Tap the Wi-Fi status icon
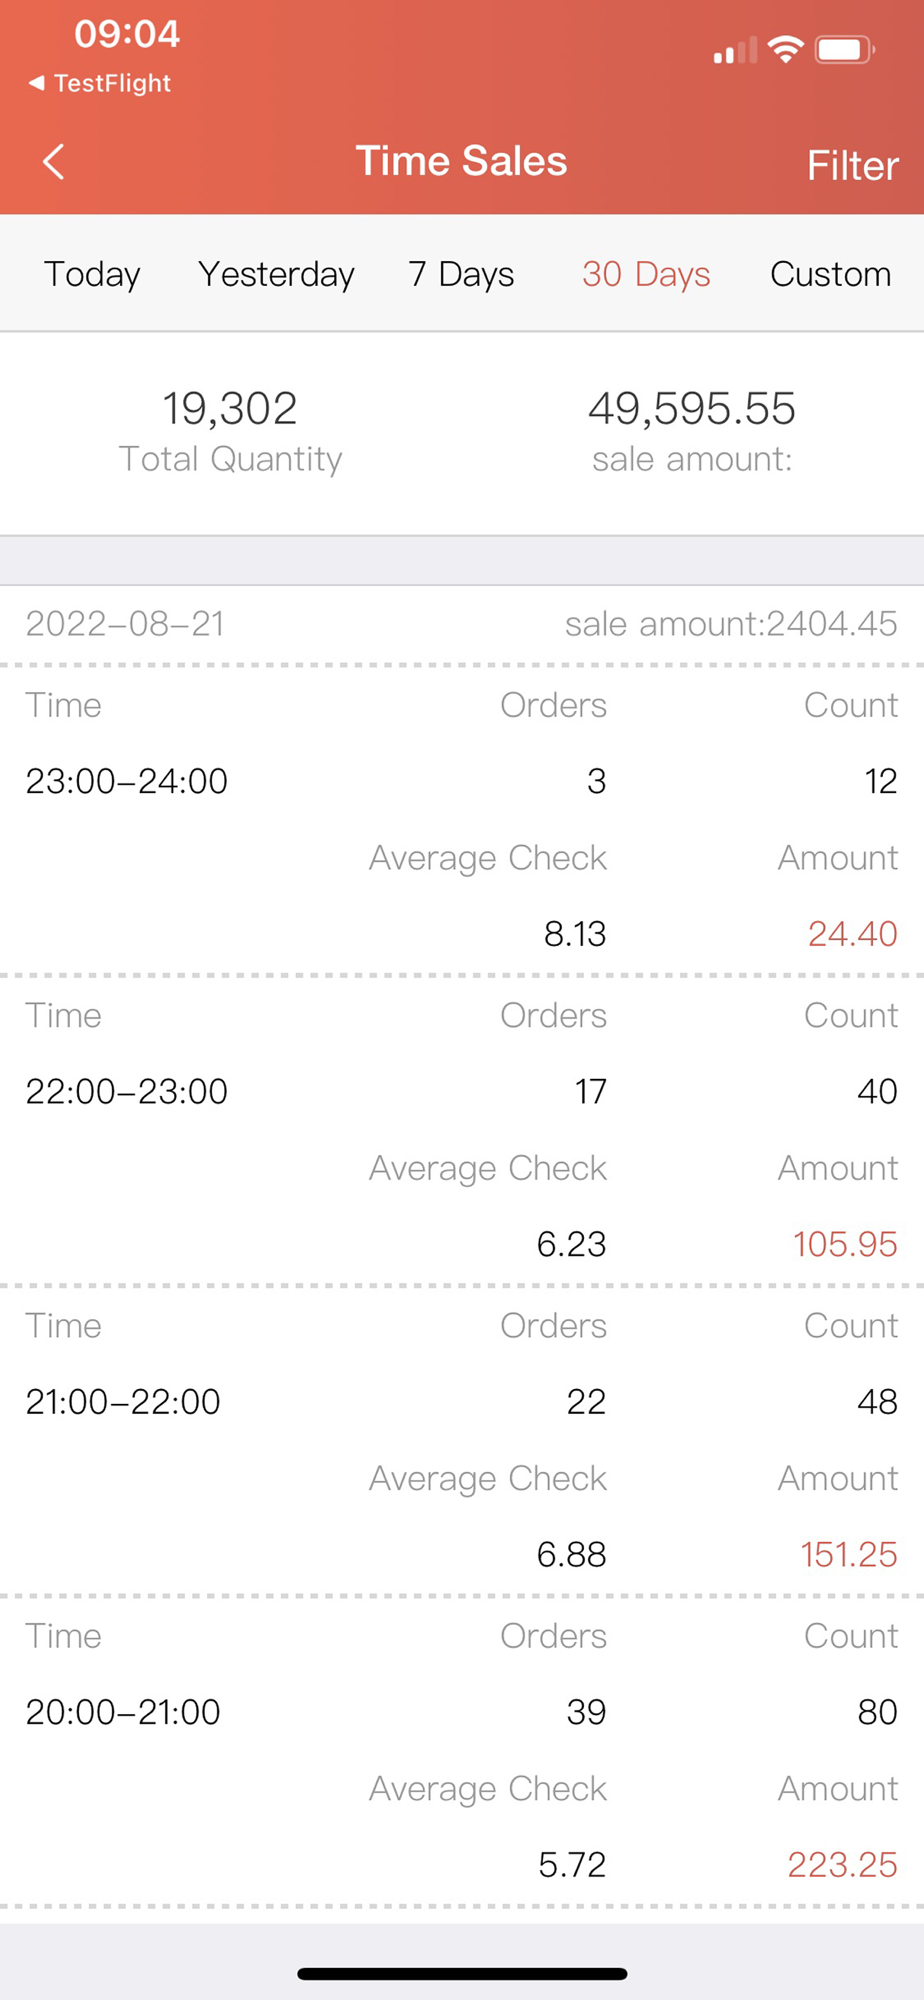Screen dimensions: 924x2000 pos(786,49)
